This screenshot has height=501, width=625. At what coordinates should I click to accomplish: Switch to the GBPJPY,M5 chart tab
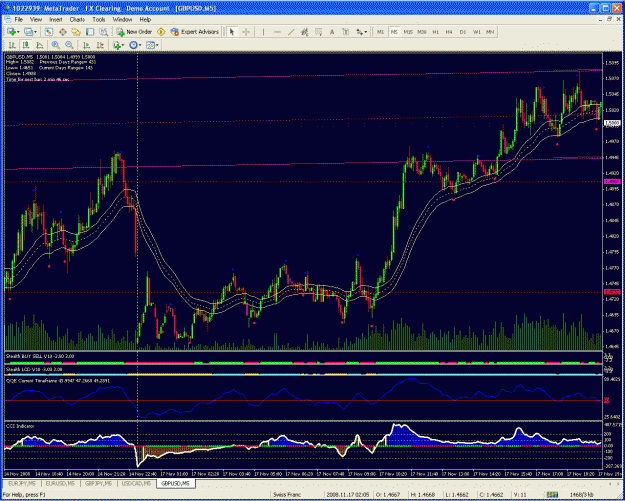tap(98, 483)
